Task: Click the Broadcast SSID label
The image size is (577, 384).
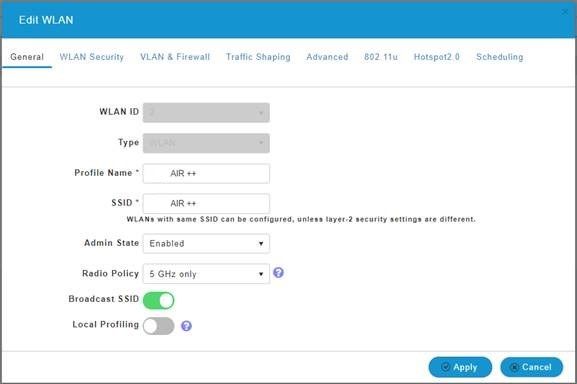Action: tap(104, 299)
